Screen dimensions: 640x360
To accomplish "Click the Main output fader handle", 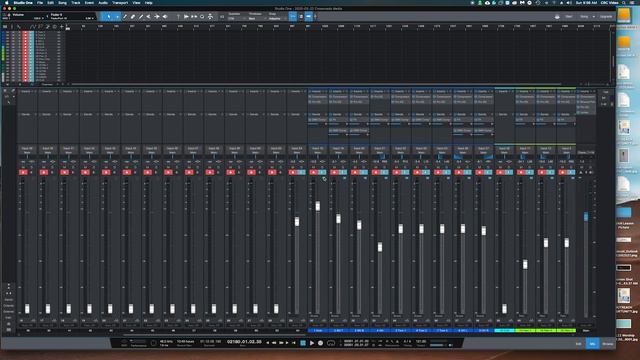I will pos(586,217).
